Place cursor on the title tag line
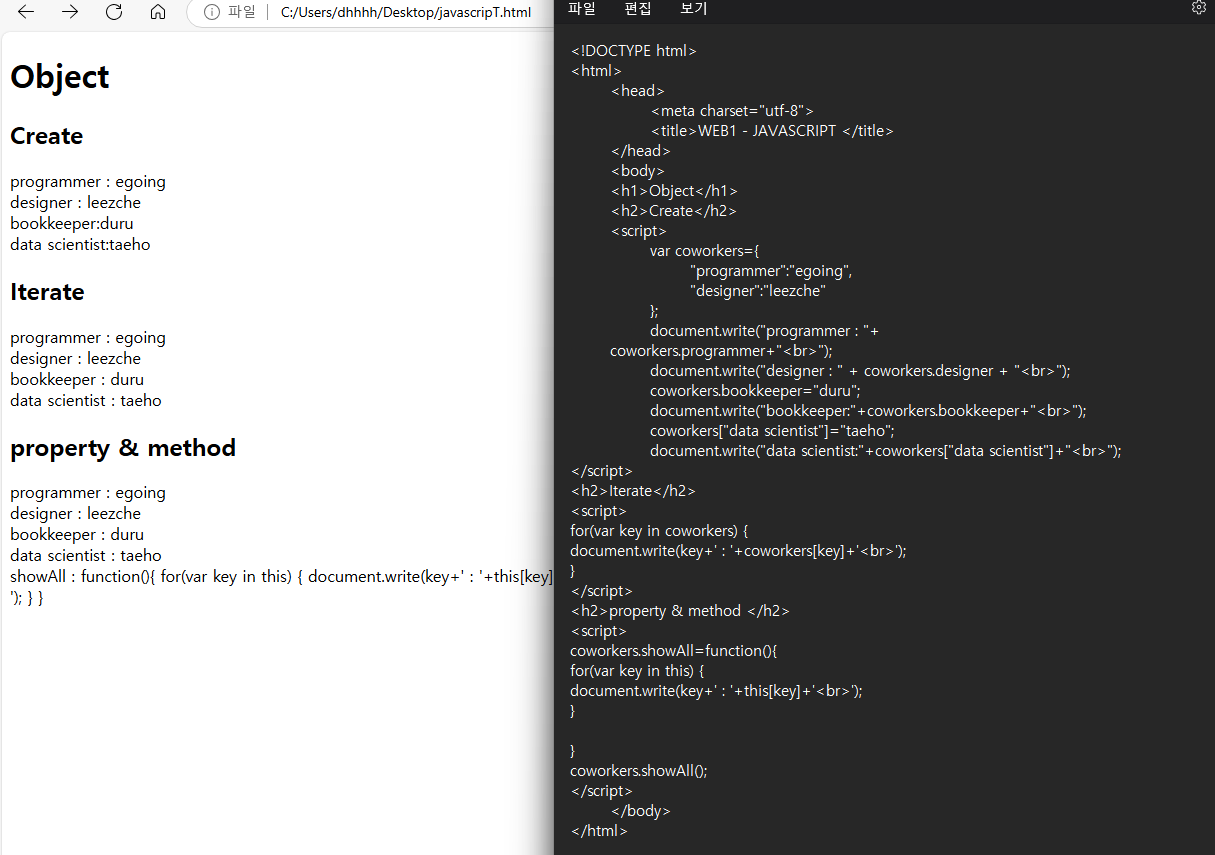This screenshot has width=1215, height=855. pyautogui.click(x=772, y=131)
